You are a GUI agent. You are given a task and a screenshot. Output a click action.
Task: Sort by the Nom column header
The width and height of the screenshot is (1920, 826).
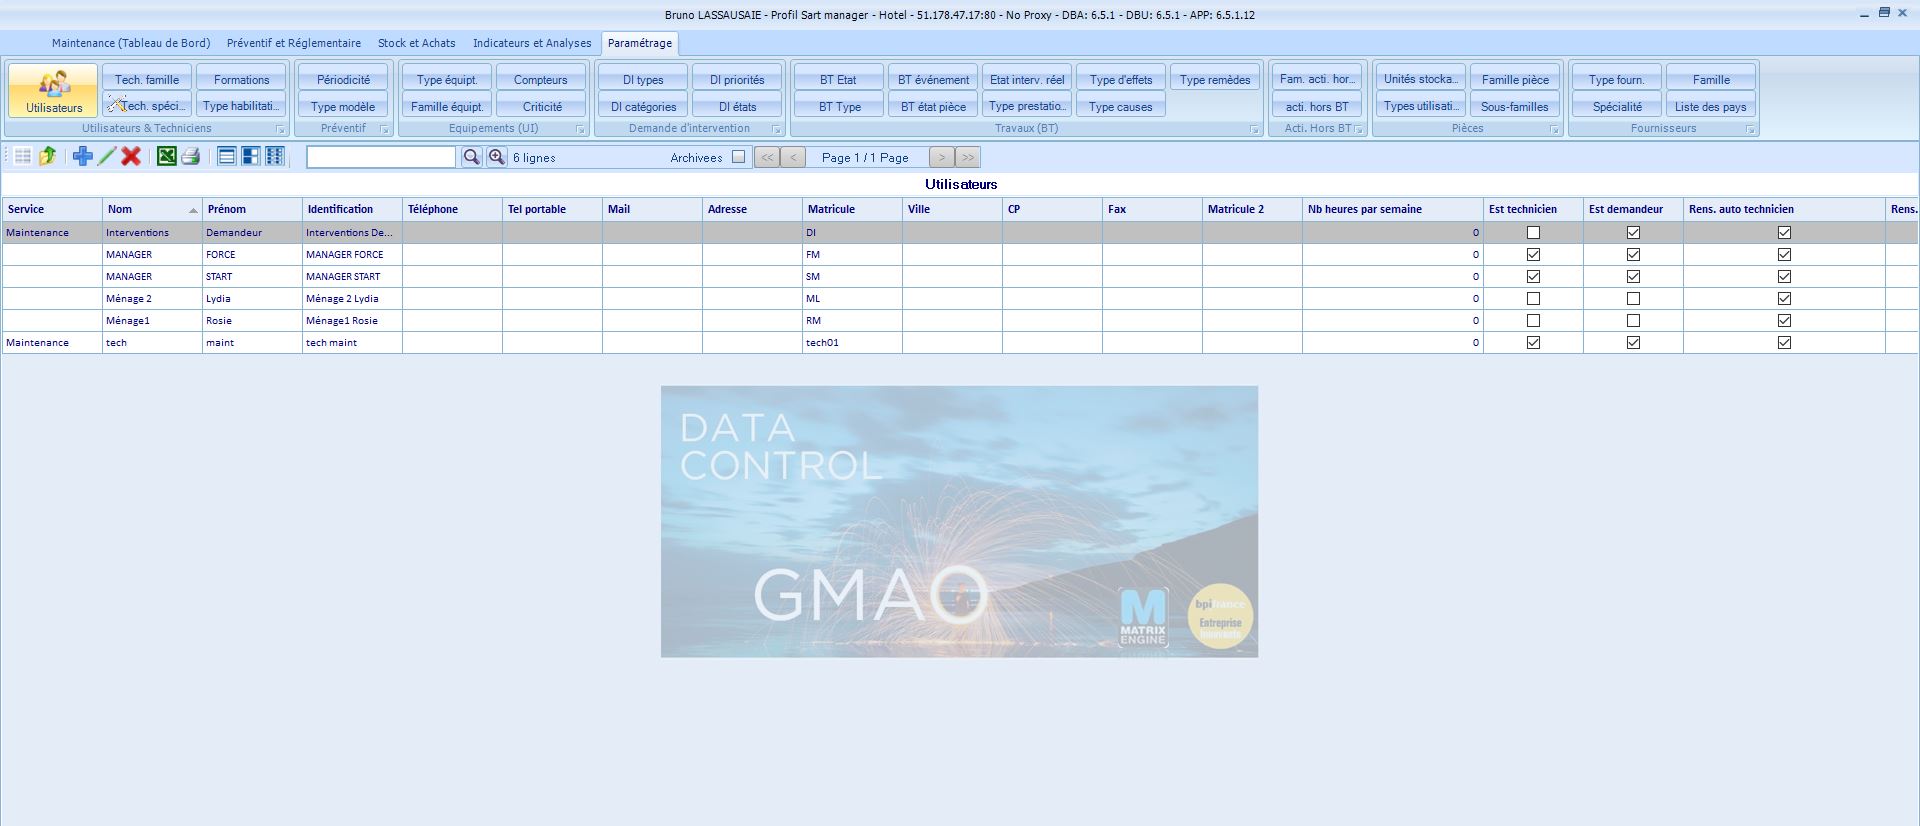pos(152,209)
